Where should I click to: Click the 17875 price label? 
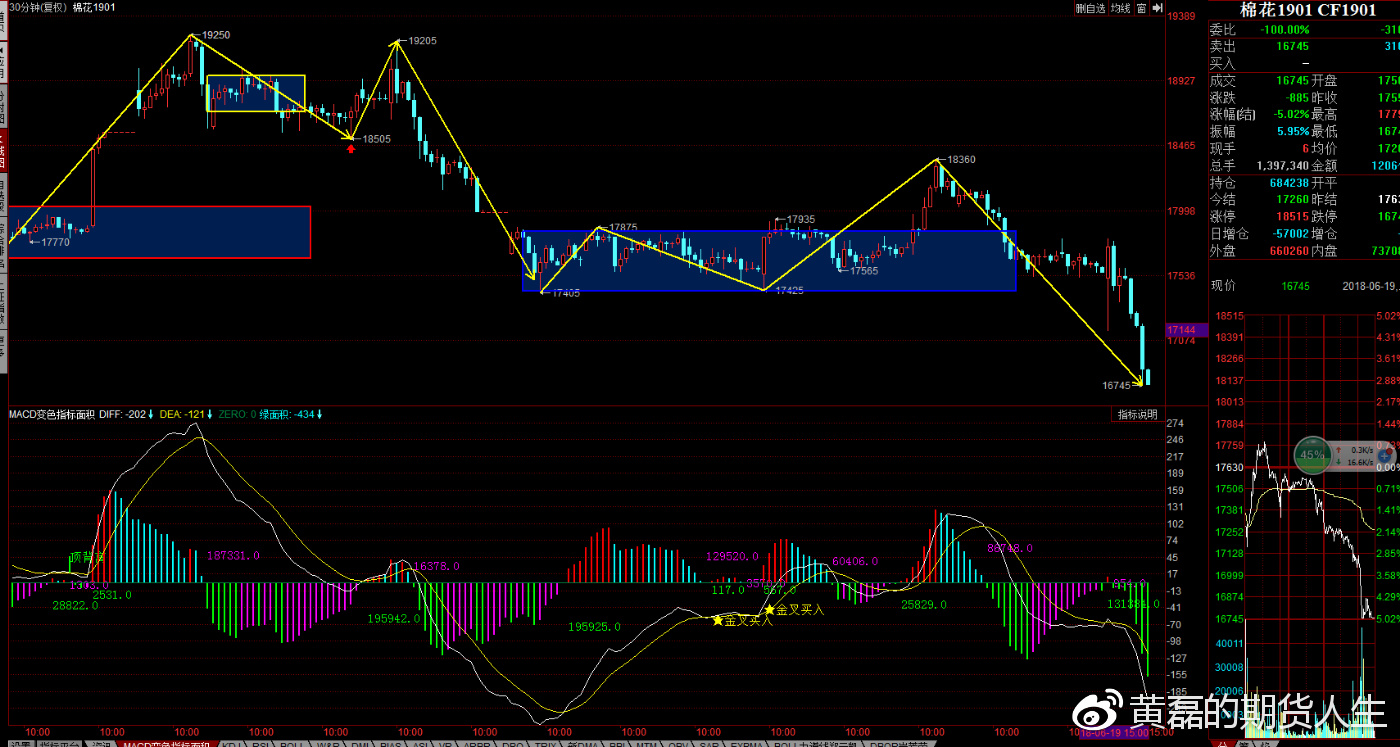pyautogui.click(x=622, y=228)
